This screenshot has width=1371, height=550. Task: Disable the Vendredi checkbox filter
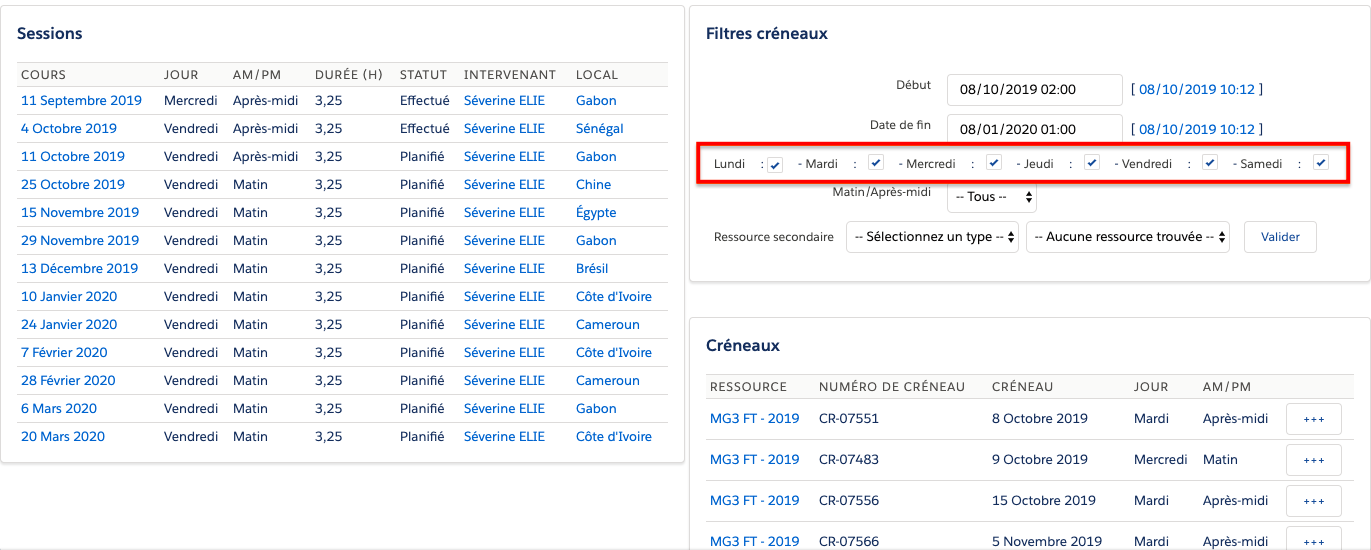tap(1210, 163)
